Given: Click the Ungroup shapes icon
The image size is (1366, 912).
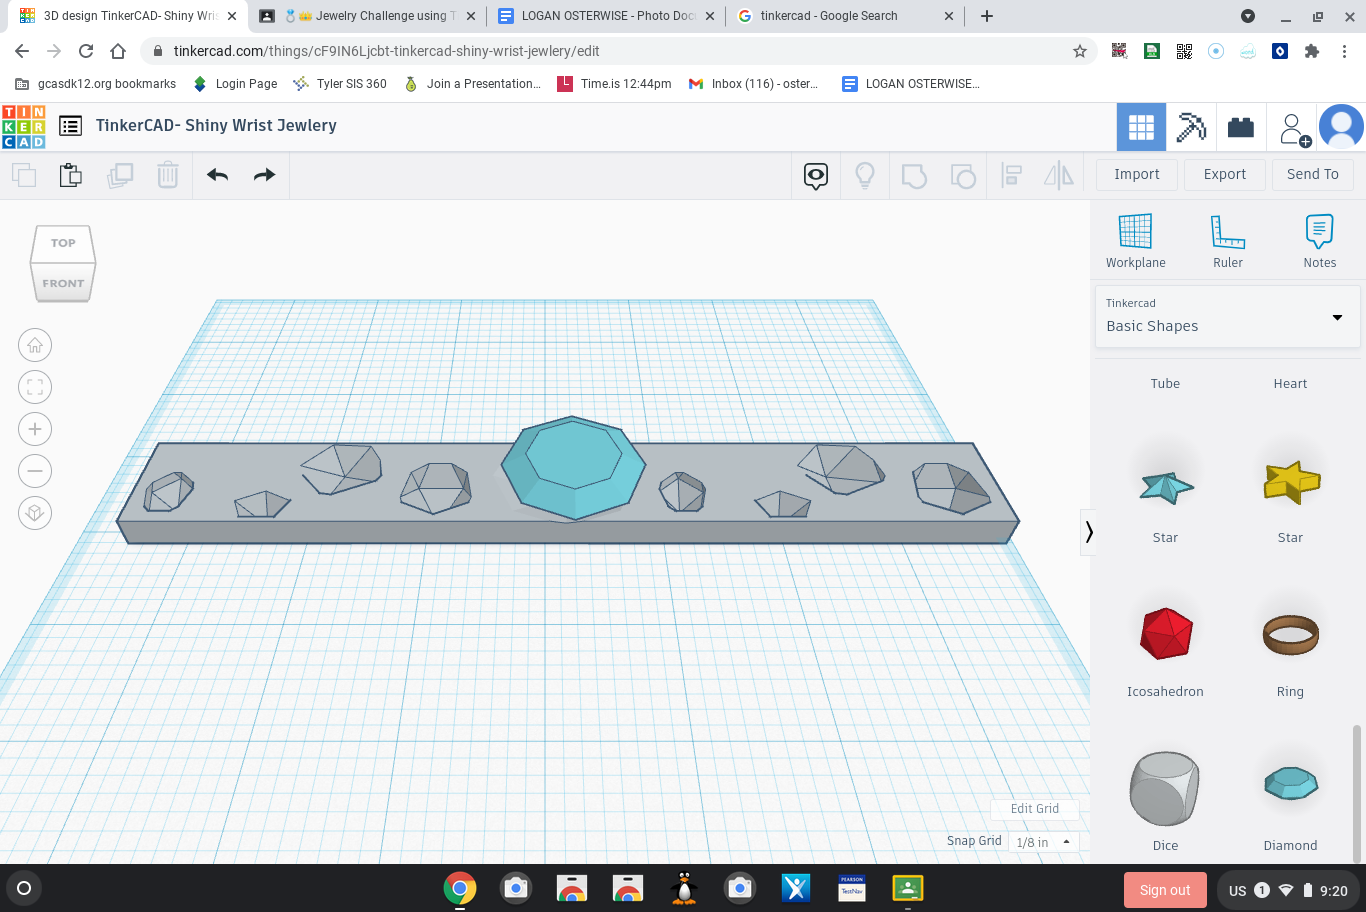Looking at the screenshot, I should click(963, 176).
